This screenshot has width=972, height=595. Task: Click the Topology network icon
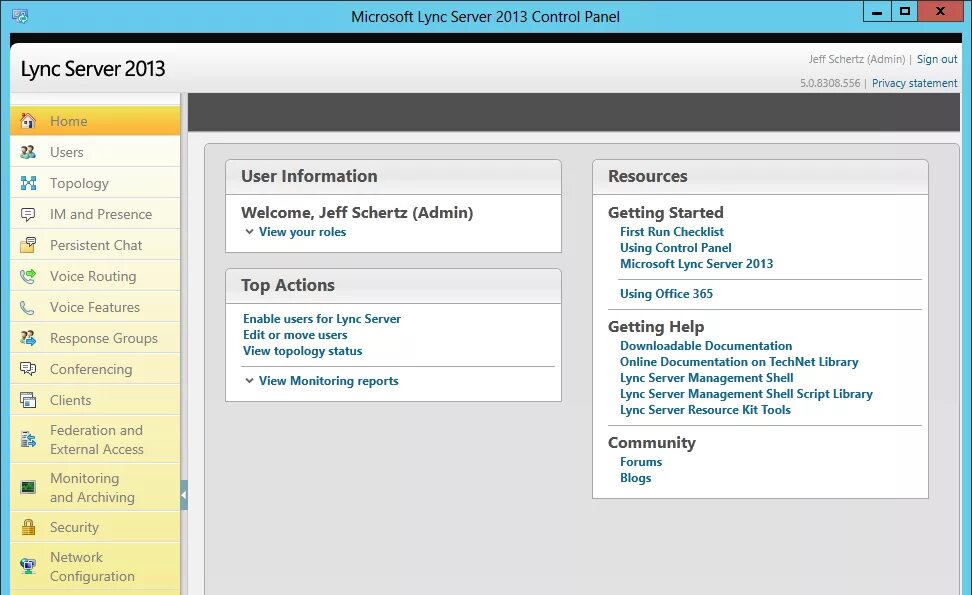tap(28, 183)
